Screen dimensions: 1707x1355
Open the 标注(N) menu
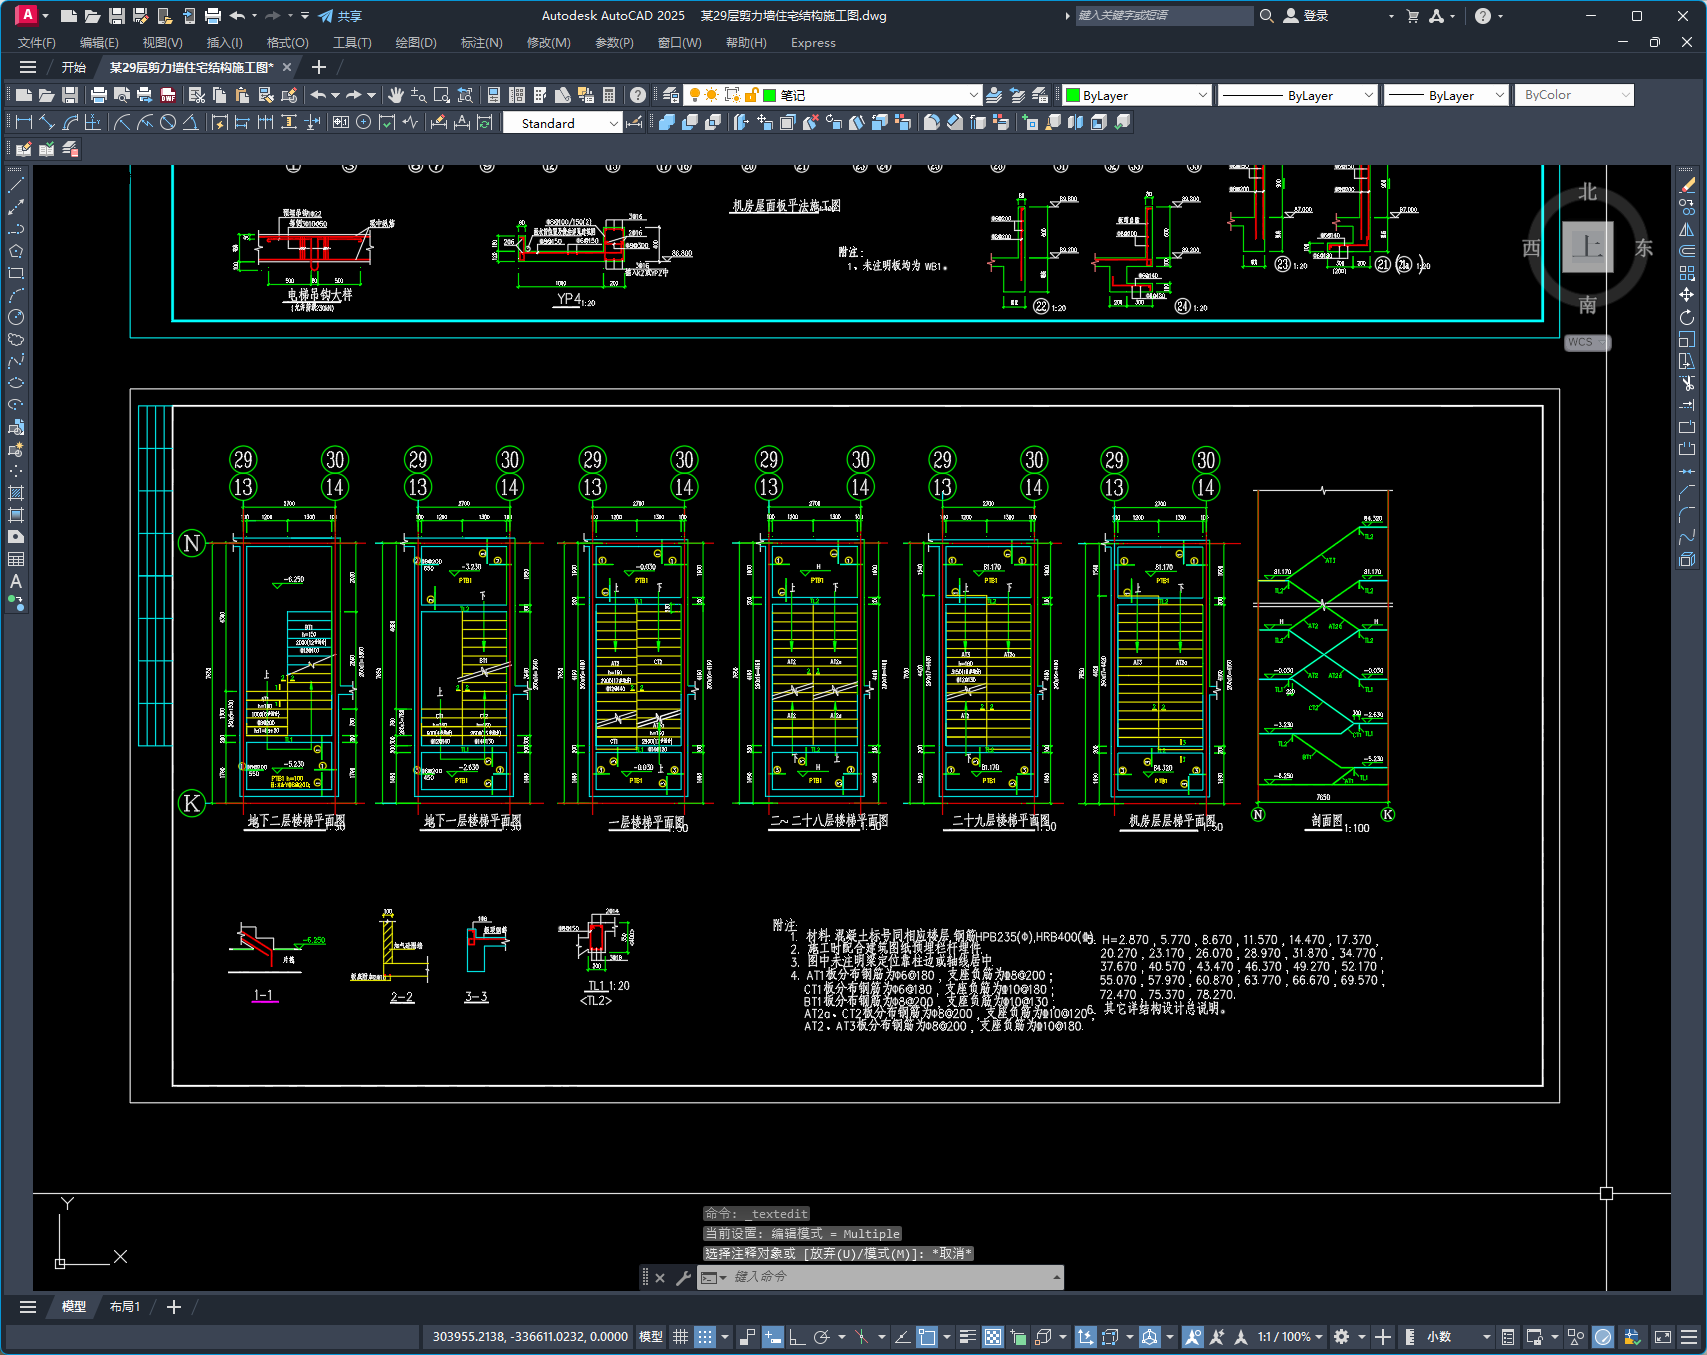coord(481,43)
